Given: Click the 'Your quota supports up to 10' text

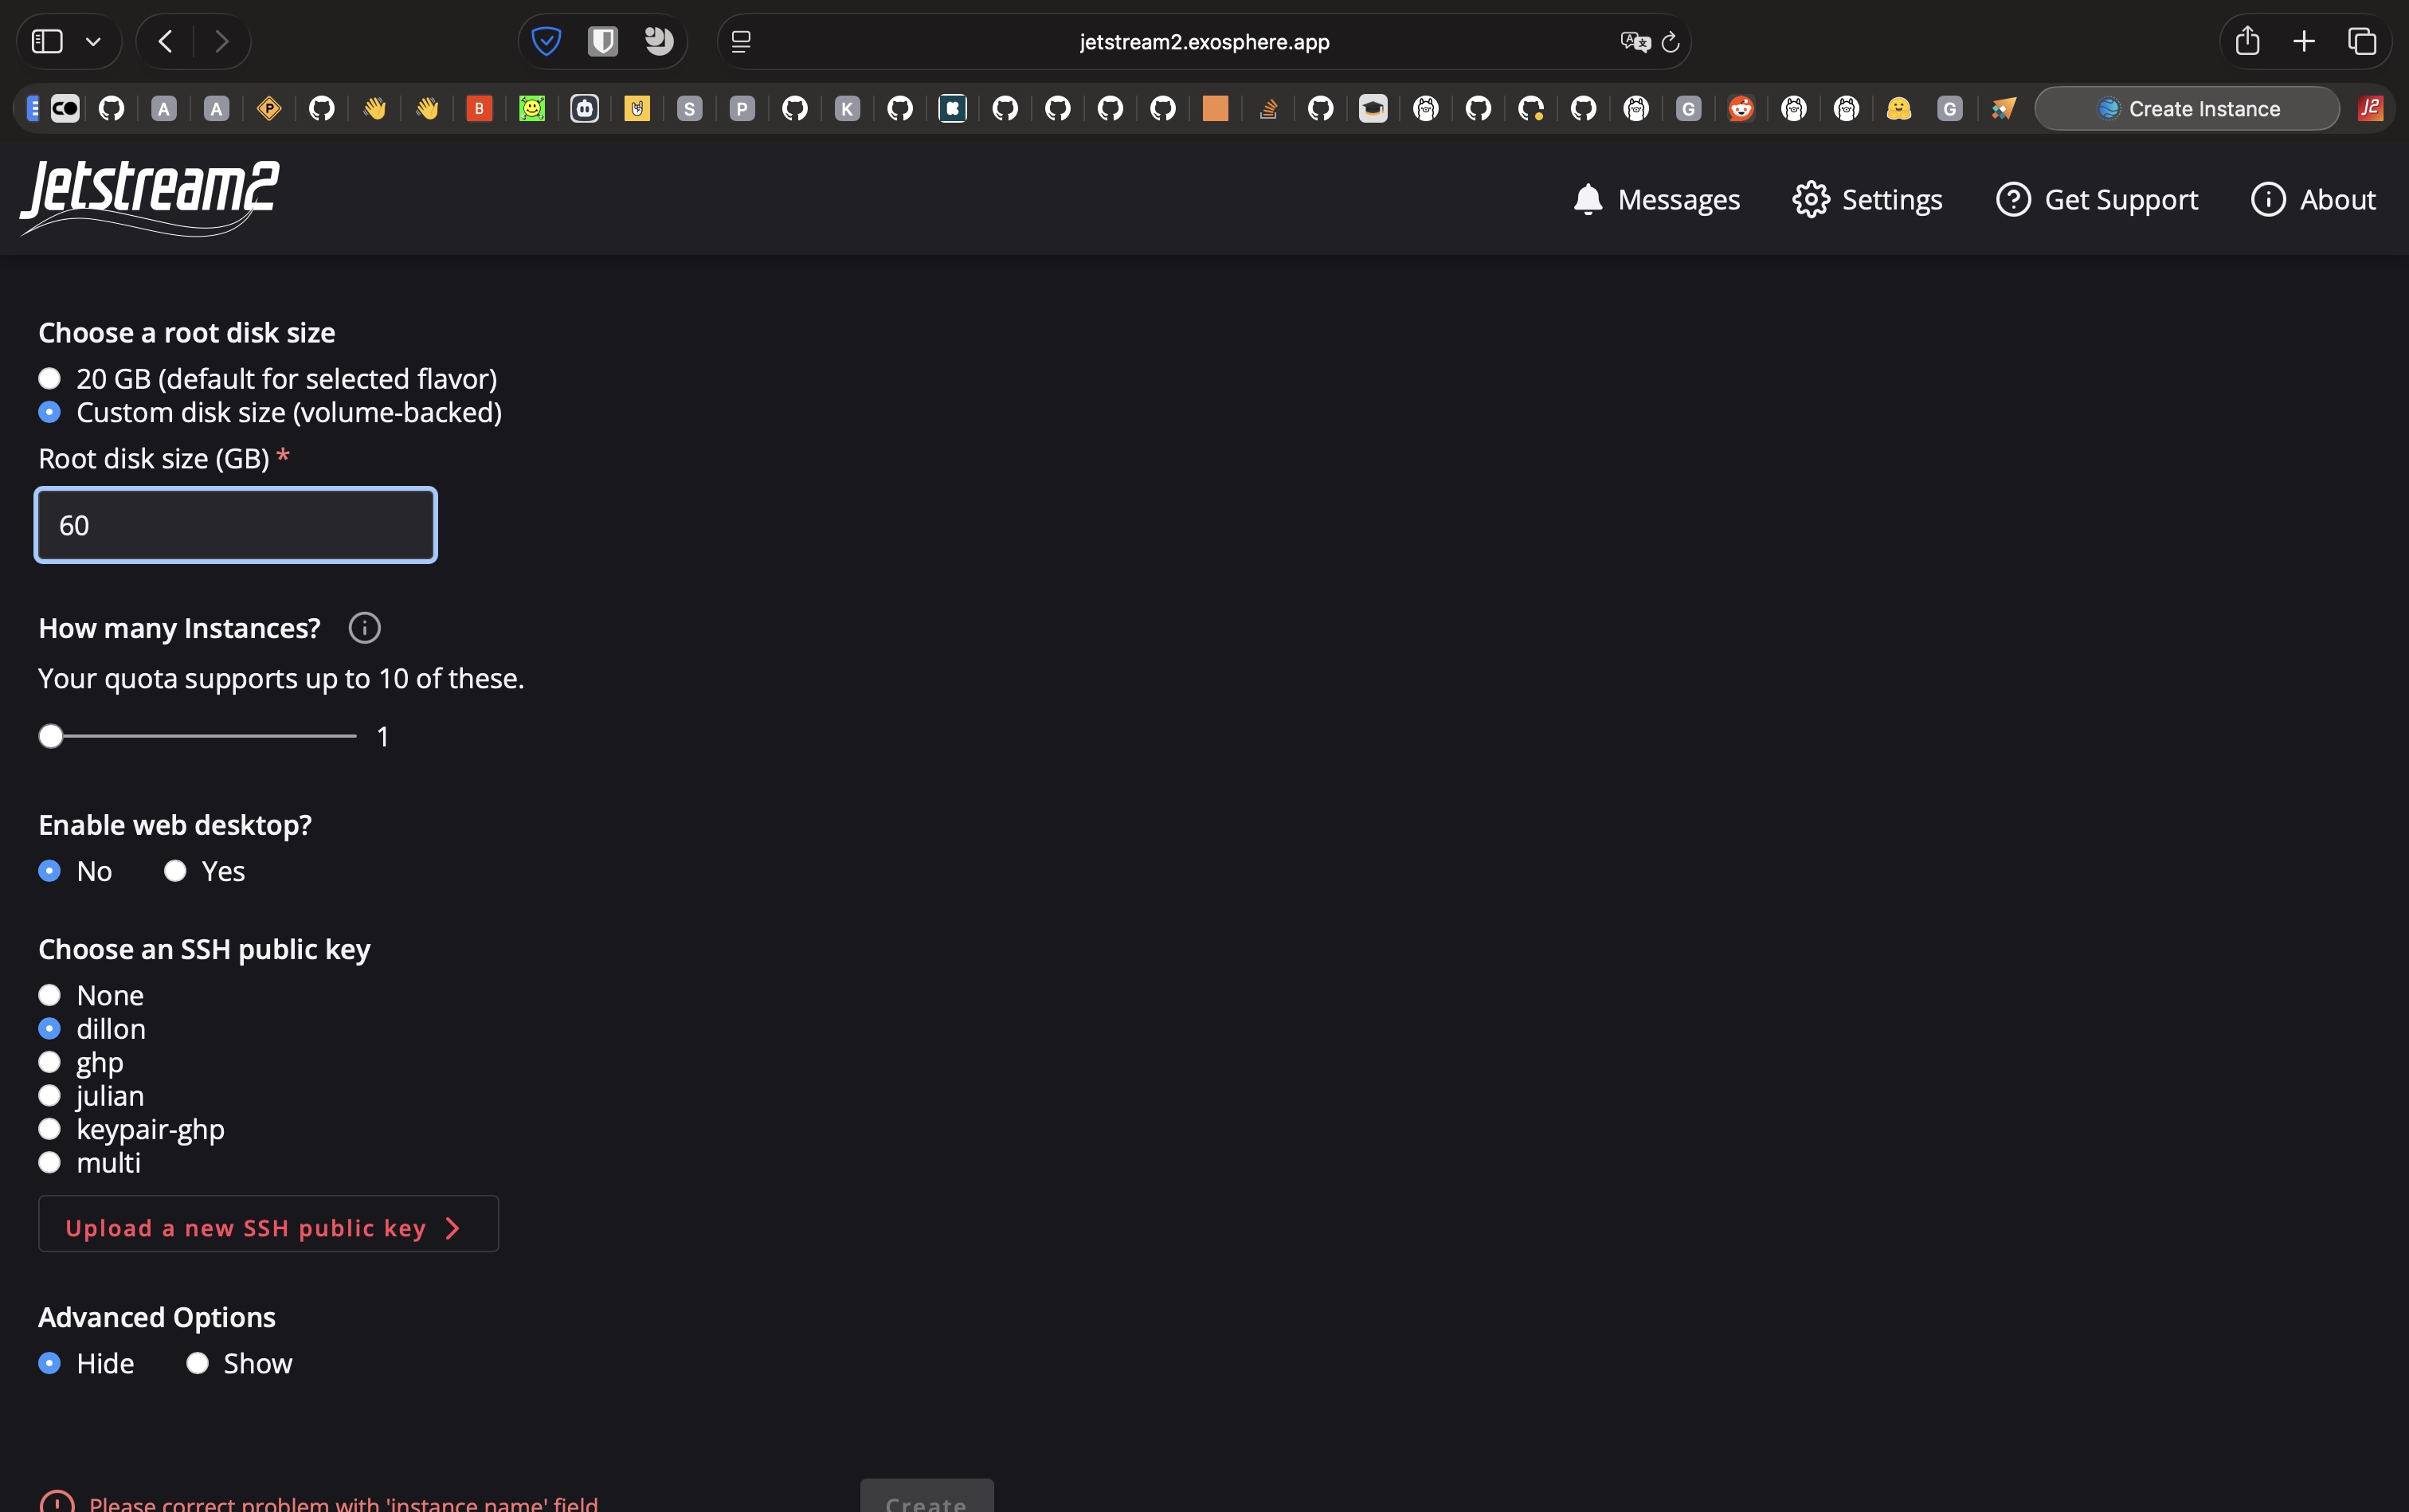Looking at the screenshot, I should tap(281, 679).
